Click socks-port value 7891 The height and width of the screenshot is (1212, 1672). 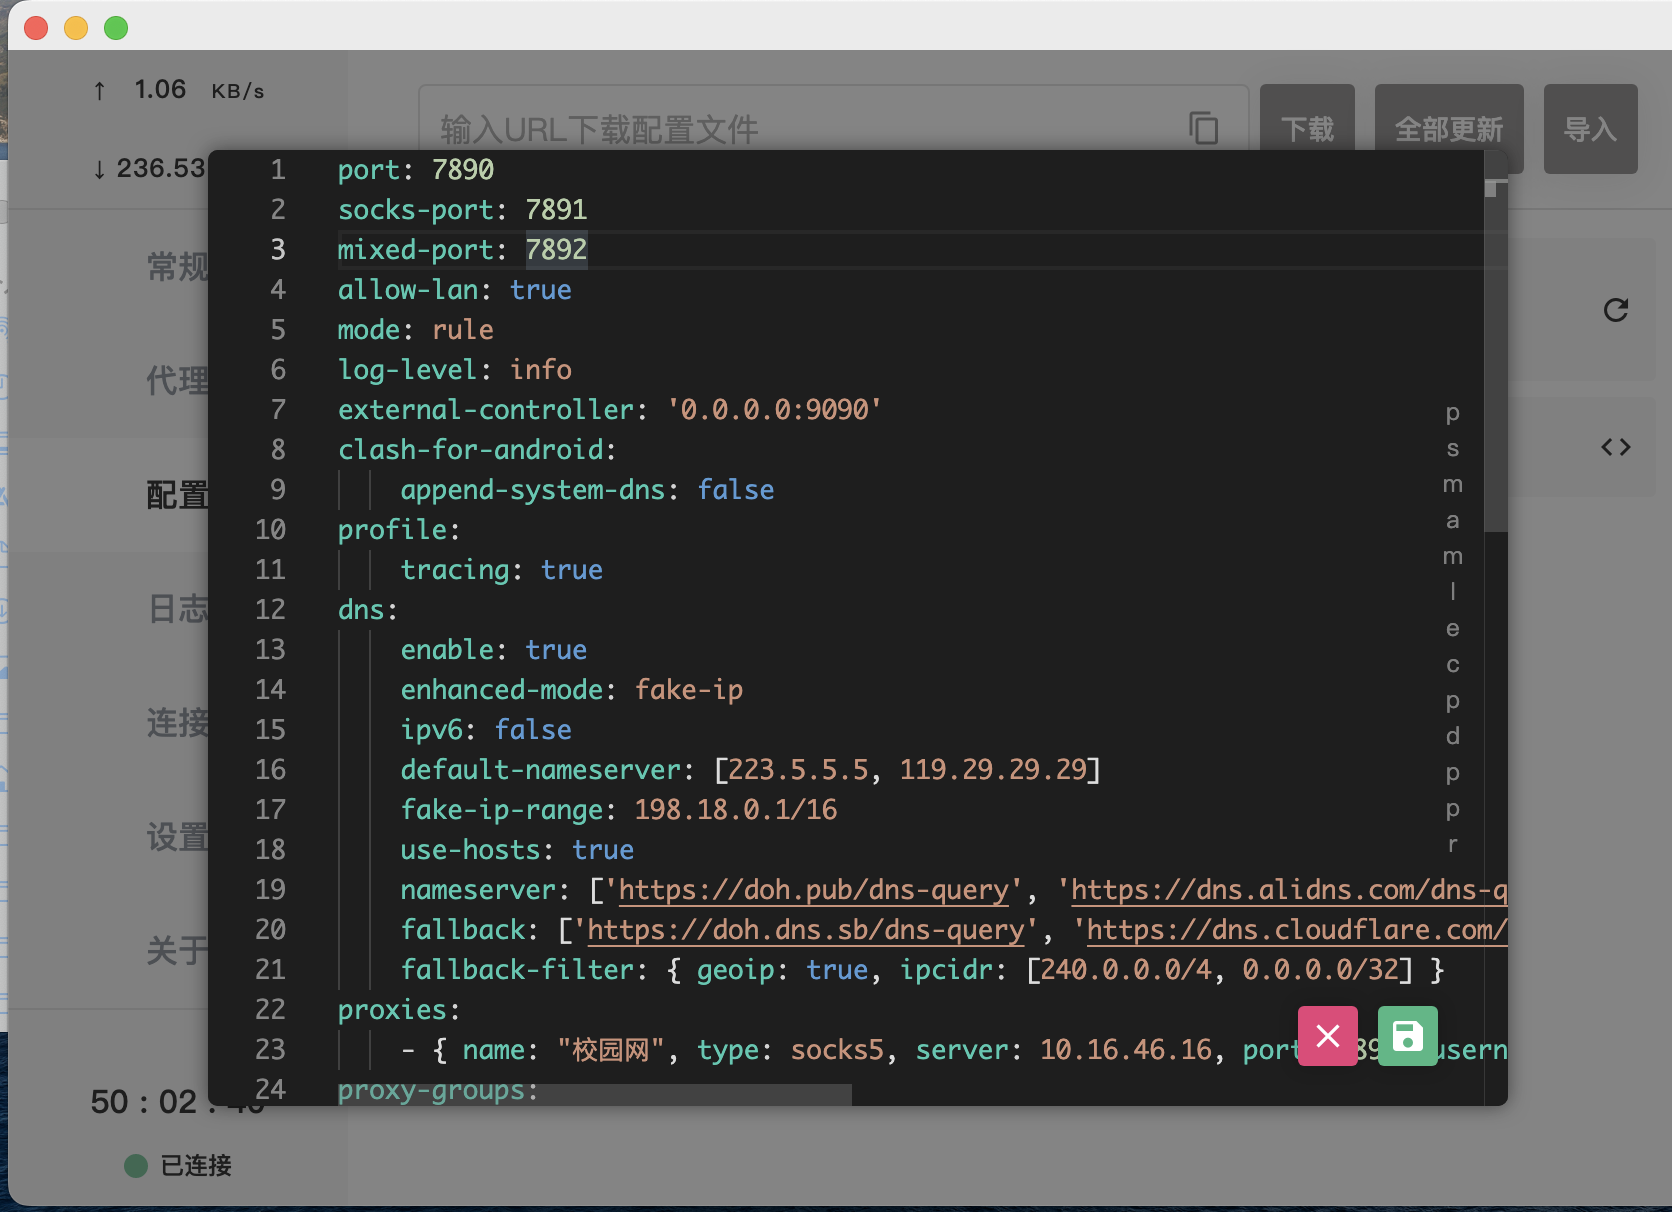tap(556, 209)
